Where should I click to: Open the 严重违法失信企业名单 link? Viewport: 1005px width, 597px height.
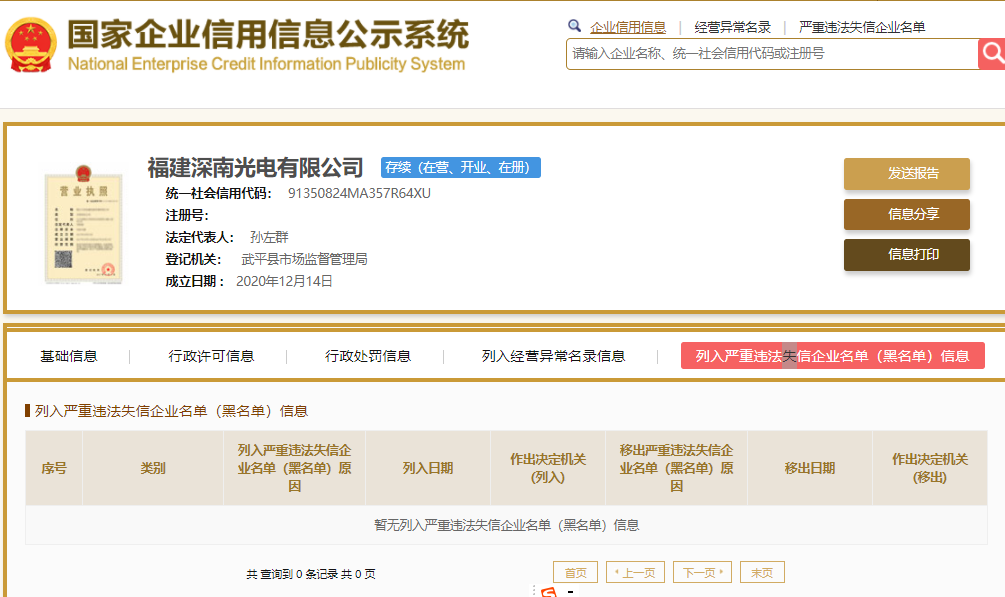[862, 27]
